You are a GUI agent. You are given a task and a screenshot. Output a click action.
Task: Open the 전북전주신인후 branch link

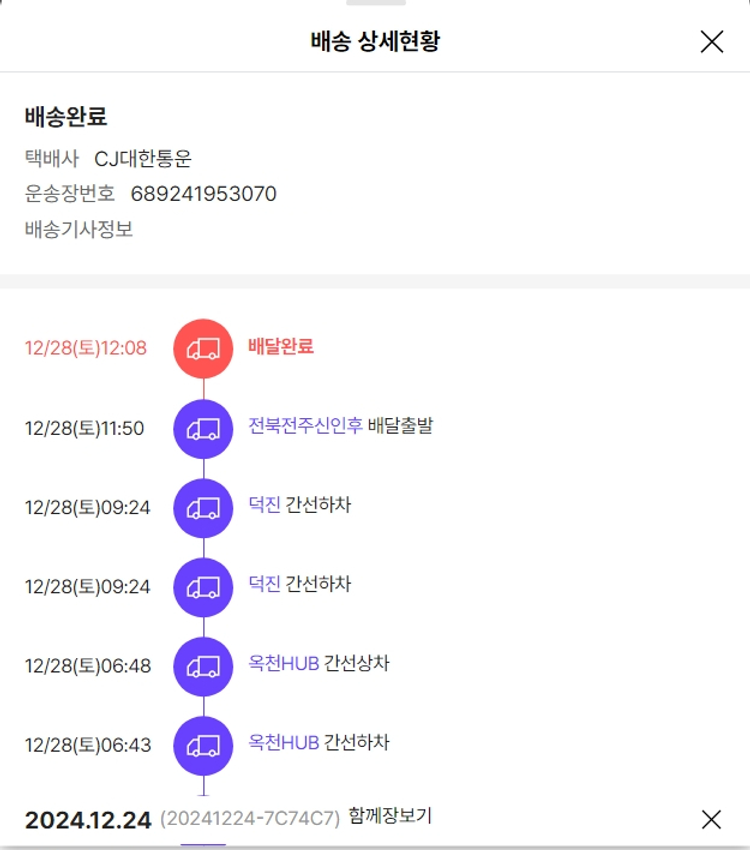tap(305, 426)
